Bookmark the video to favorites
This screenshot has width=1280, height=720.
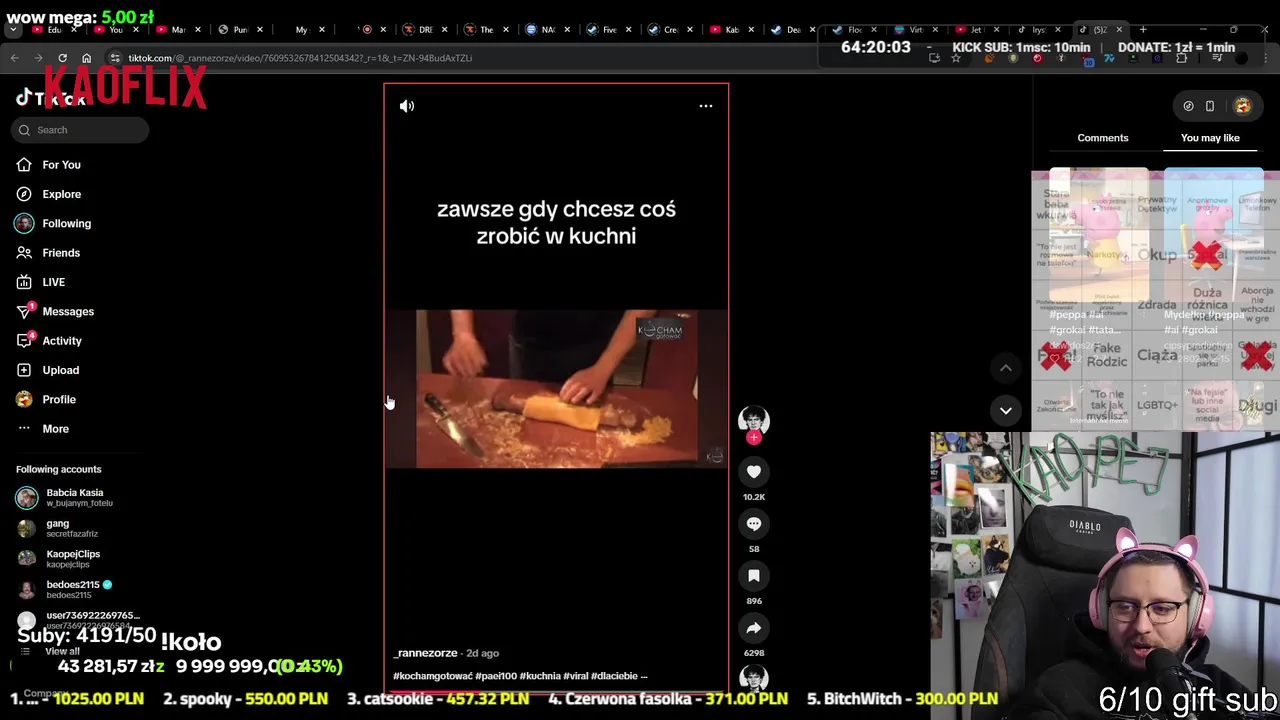pos(754,576)
